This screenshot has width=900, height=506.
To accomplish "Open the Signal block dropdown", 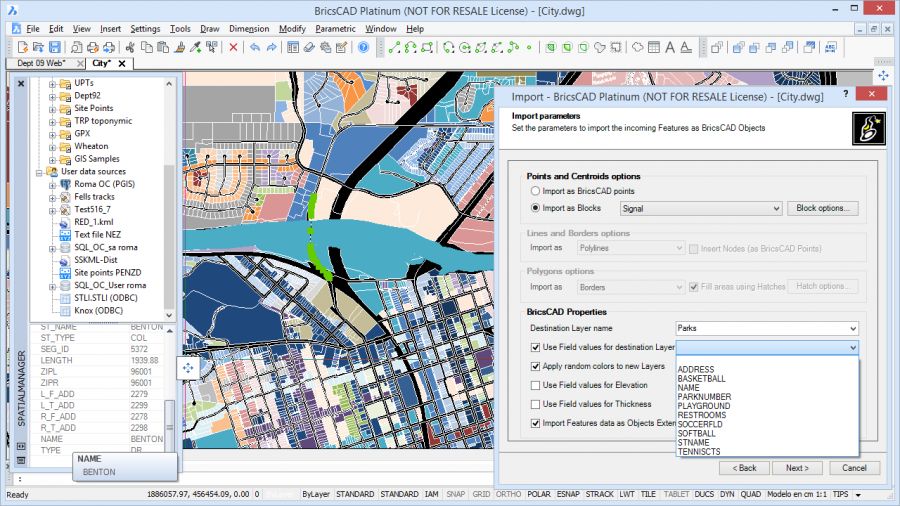I will tap(776, 209).
